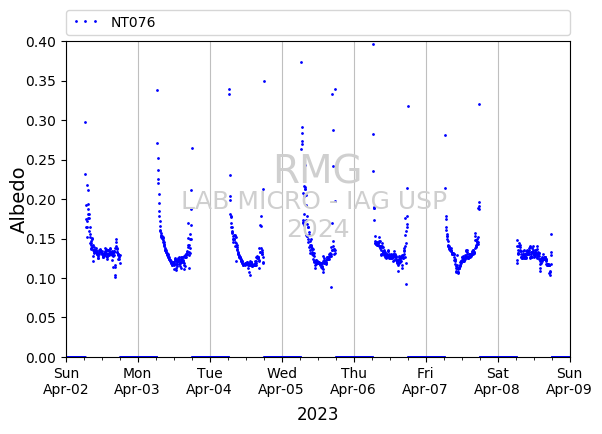Click the 0.30 y-axis tick label

point(41,121)
